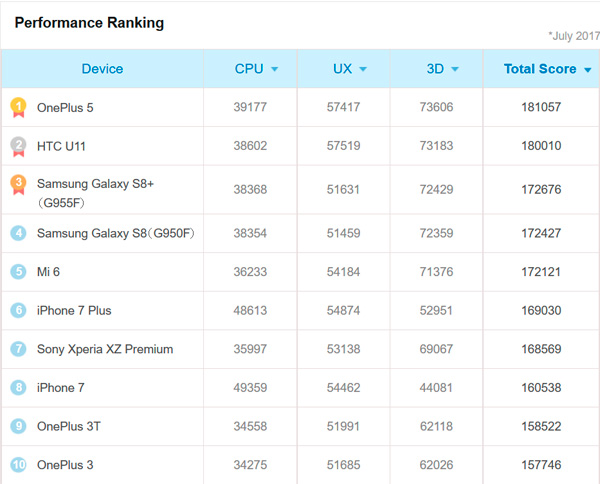Click the rank 6 circle badge

(18, 311)
